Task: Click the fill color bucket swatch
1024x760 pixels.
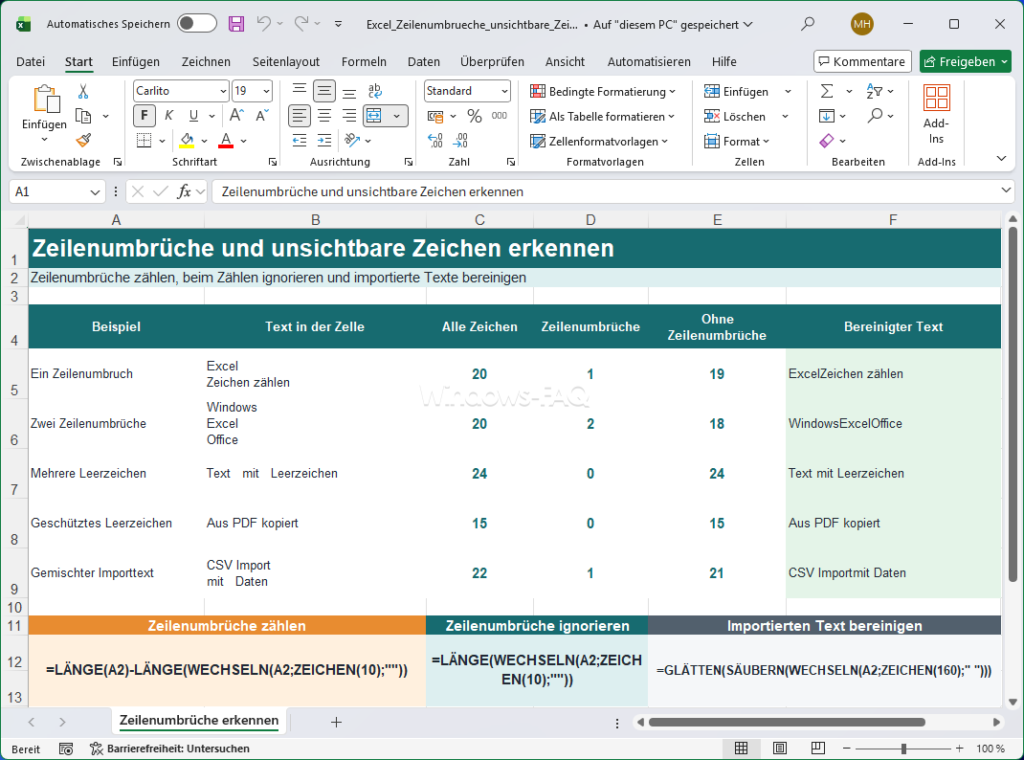Action: (x=187, y=140)
